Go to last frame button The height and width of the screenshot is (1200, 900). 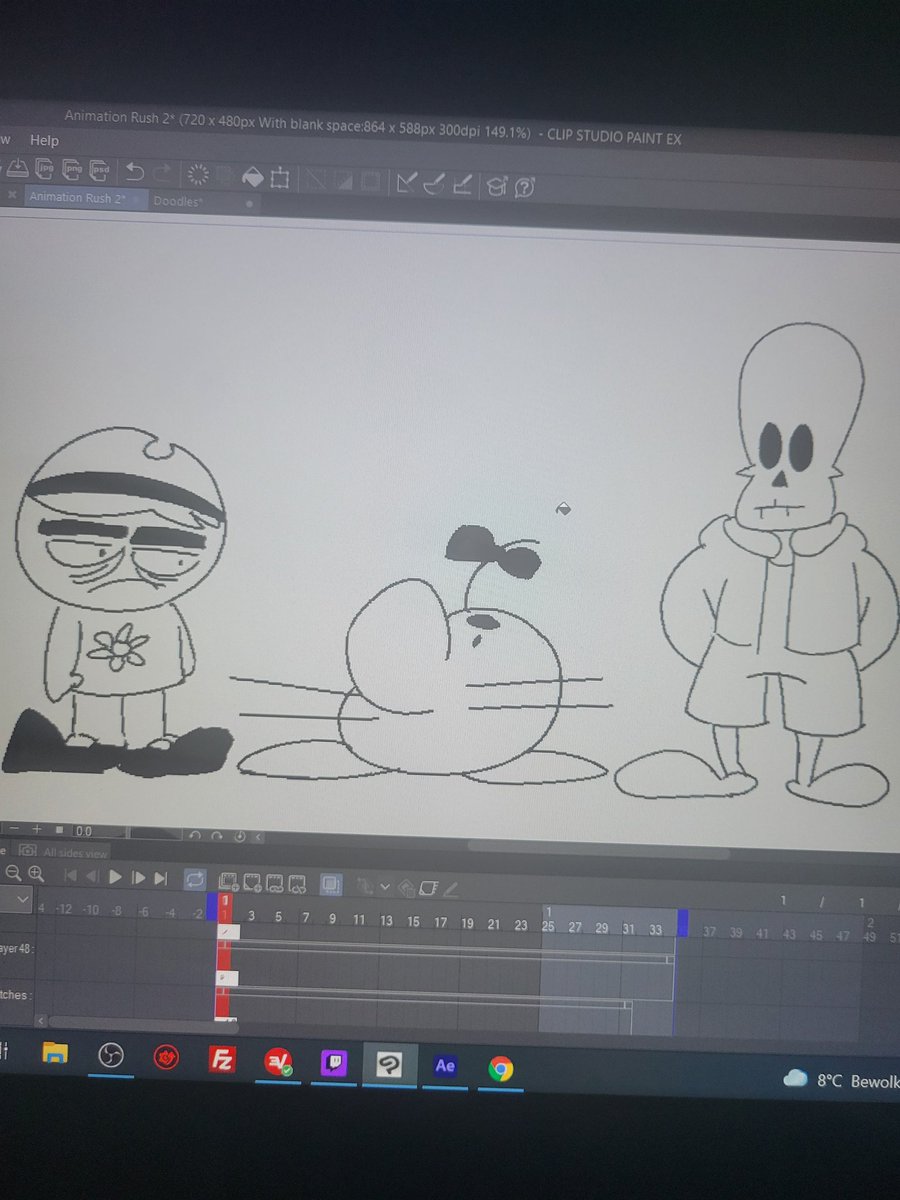point(160,878)
